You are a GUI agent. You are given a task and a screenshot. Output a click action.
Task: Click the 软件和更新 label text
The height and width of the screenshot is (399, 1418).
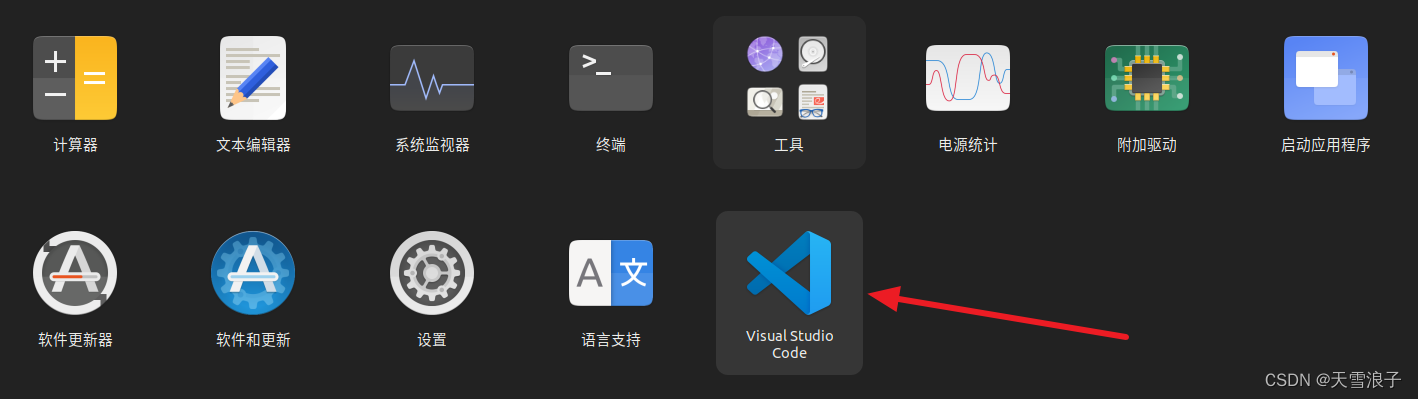[253, 340]
